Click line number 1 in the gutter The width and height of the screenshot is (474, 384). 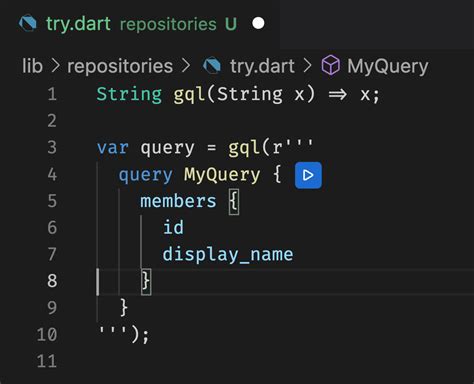(52, 94)
